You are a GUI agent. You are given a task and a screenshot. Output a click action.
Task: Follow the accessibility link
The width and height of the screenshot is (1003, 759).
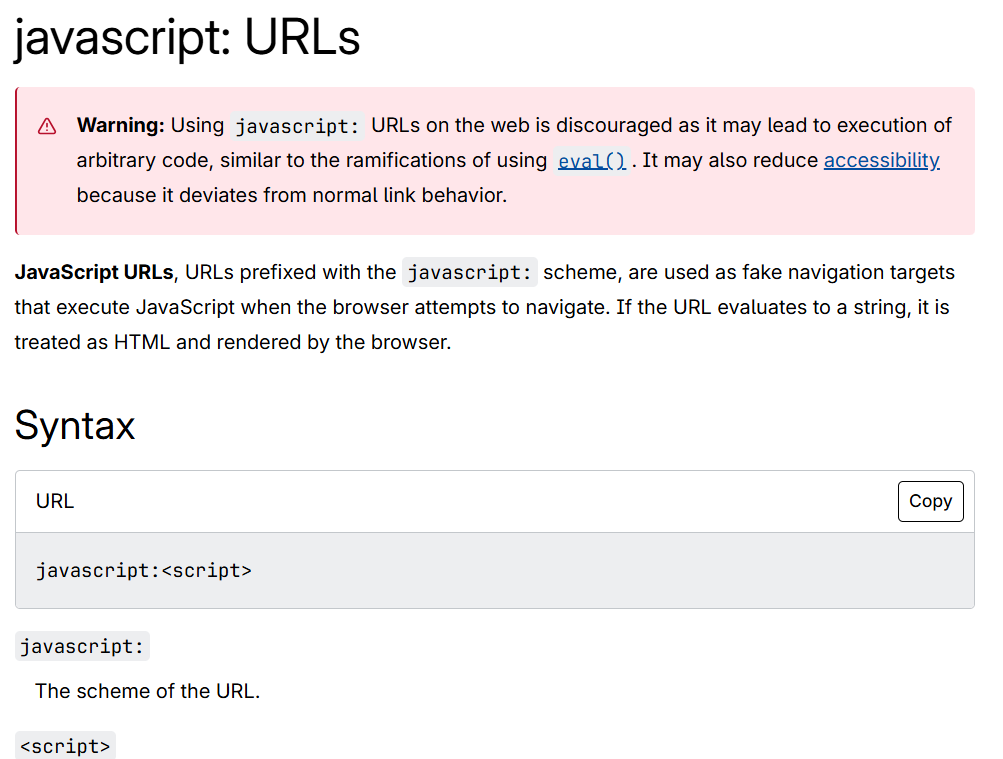pyautogui.click(x=881, y=160)
